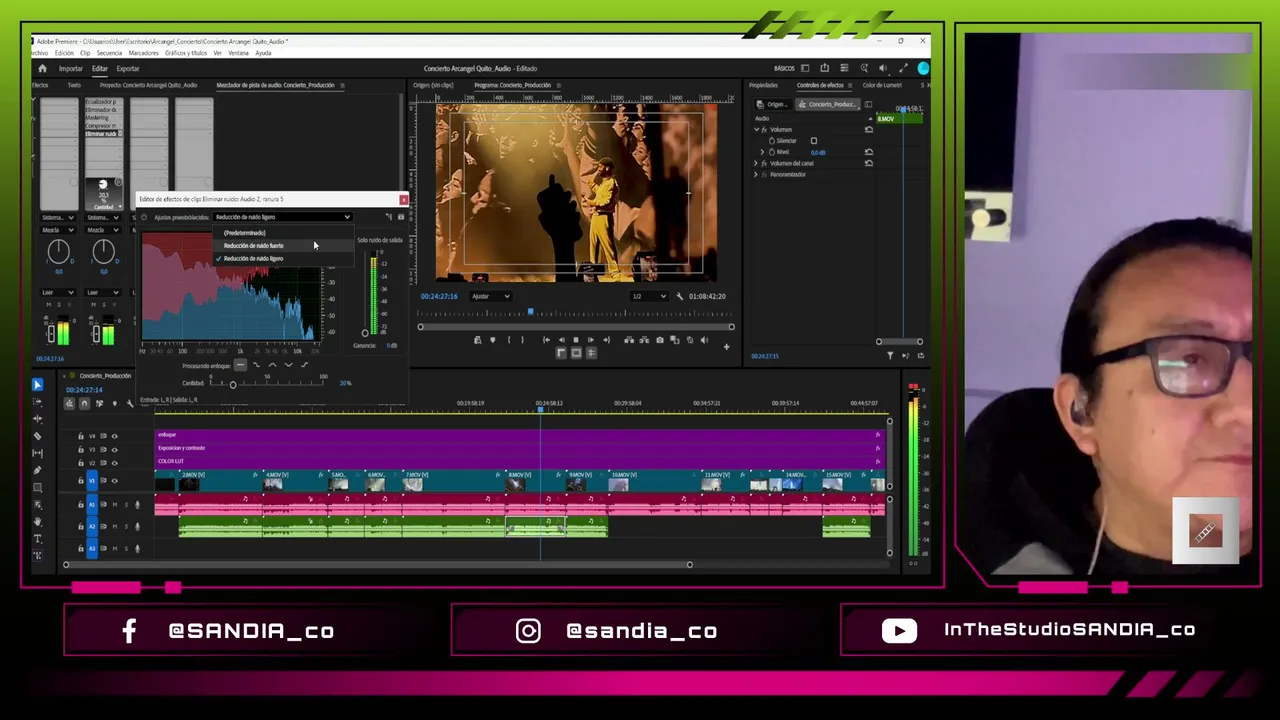Screen dimensions: 1280x720
Task: Open the first Leer automation mode dropdown
Action: (x=58, y=293)
